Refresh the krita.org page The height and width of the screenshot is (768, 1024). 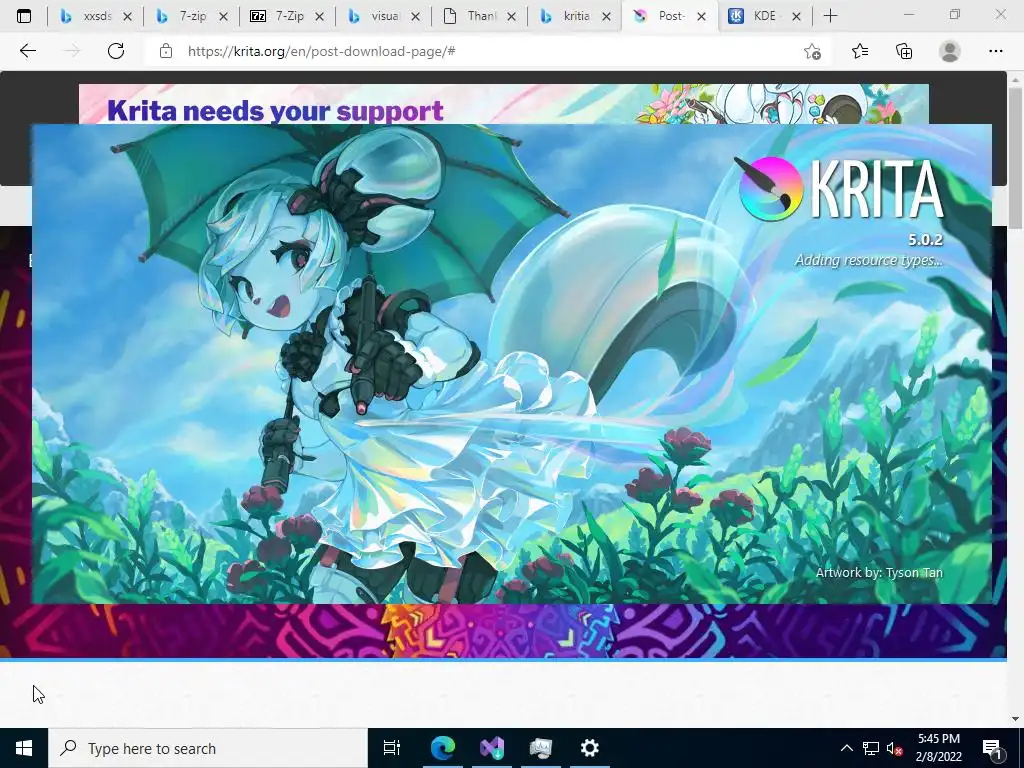pyautogui.click(x=116, y=51)
